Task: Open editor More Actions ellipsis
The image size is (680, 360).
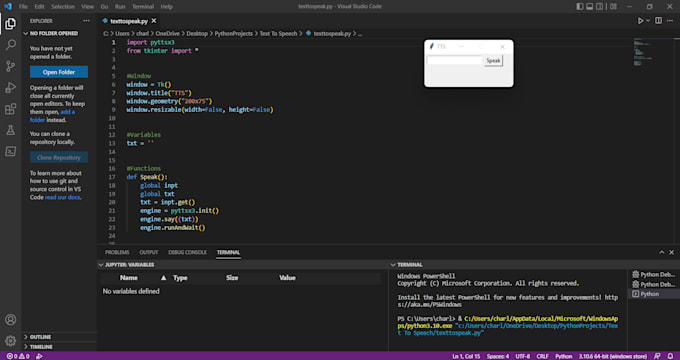Action: tap(671, 21)
